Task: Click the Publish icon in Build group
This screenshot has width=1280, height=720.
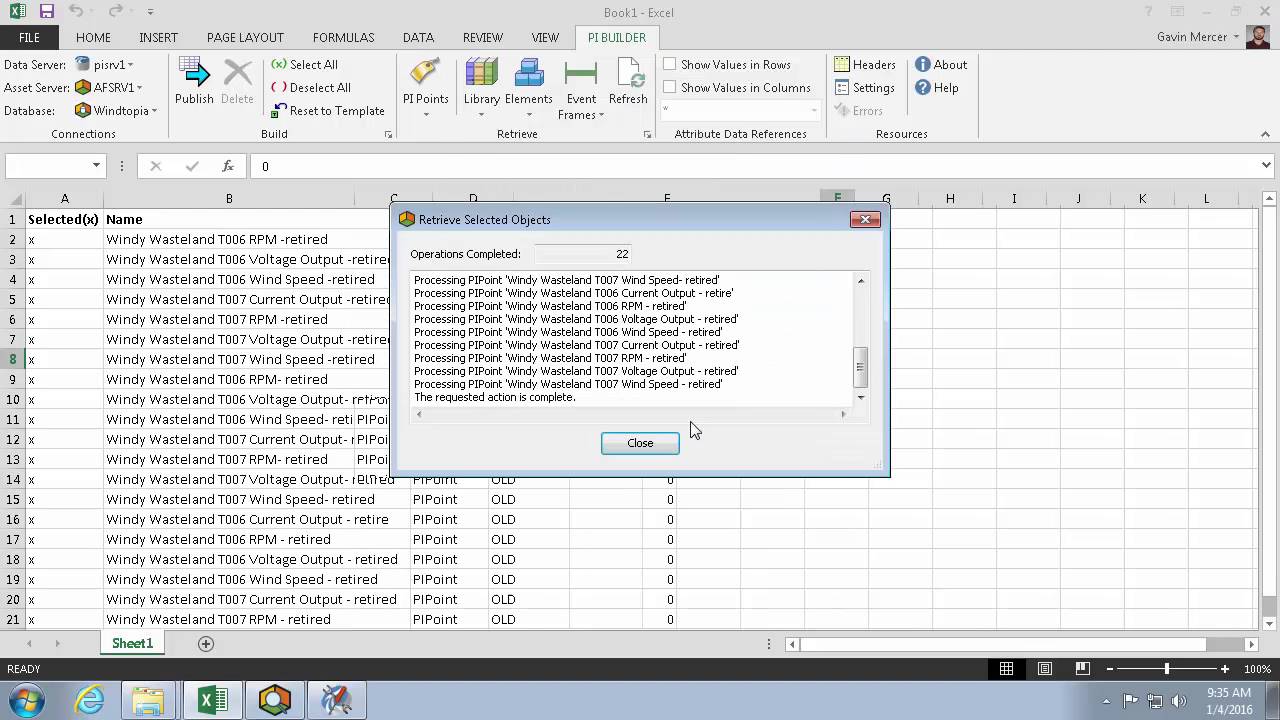Action: [194, 80]
